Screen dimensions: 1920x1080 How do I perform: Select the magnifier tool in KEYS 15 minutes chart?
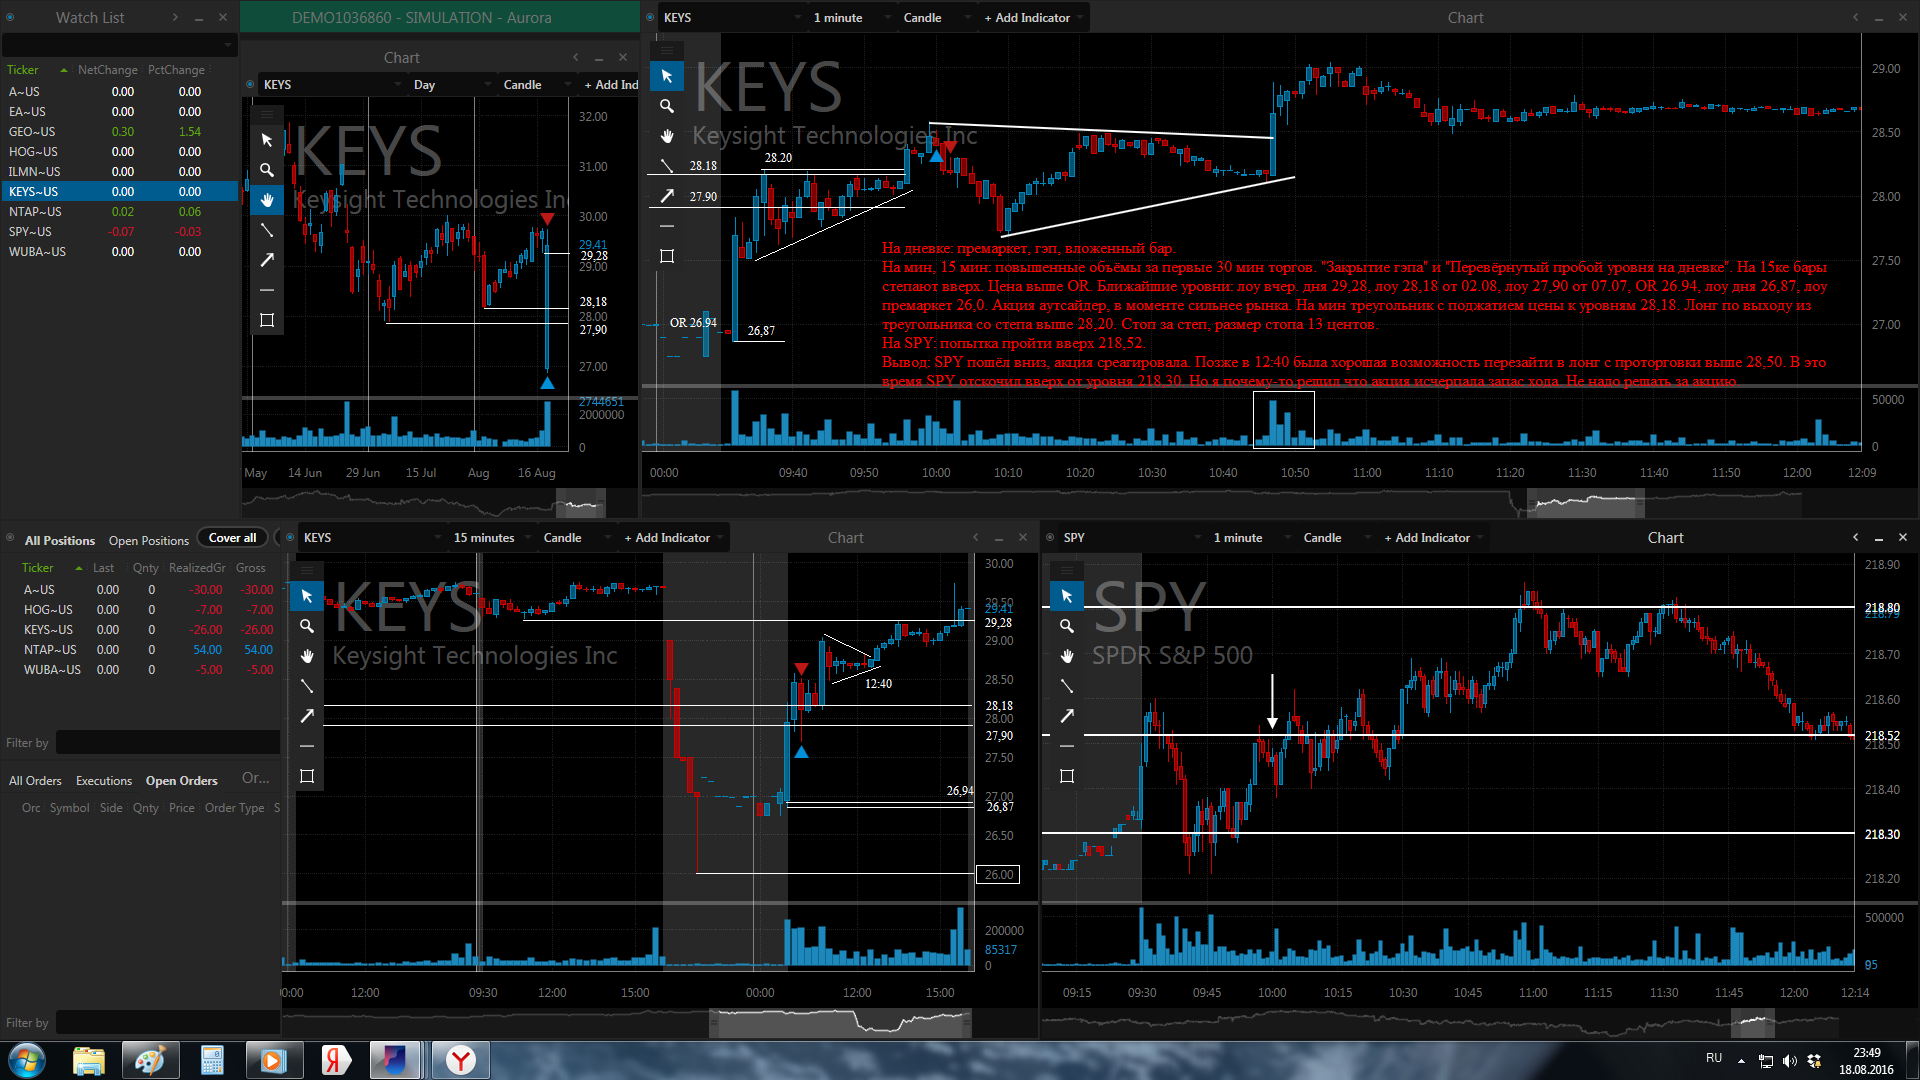point(307,626)
